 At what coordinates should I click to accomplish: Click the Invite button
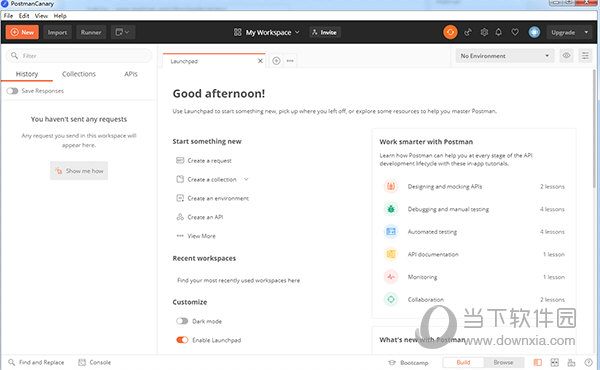(x=324, y=32)
